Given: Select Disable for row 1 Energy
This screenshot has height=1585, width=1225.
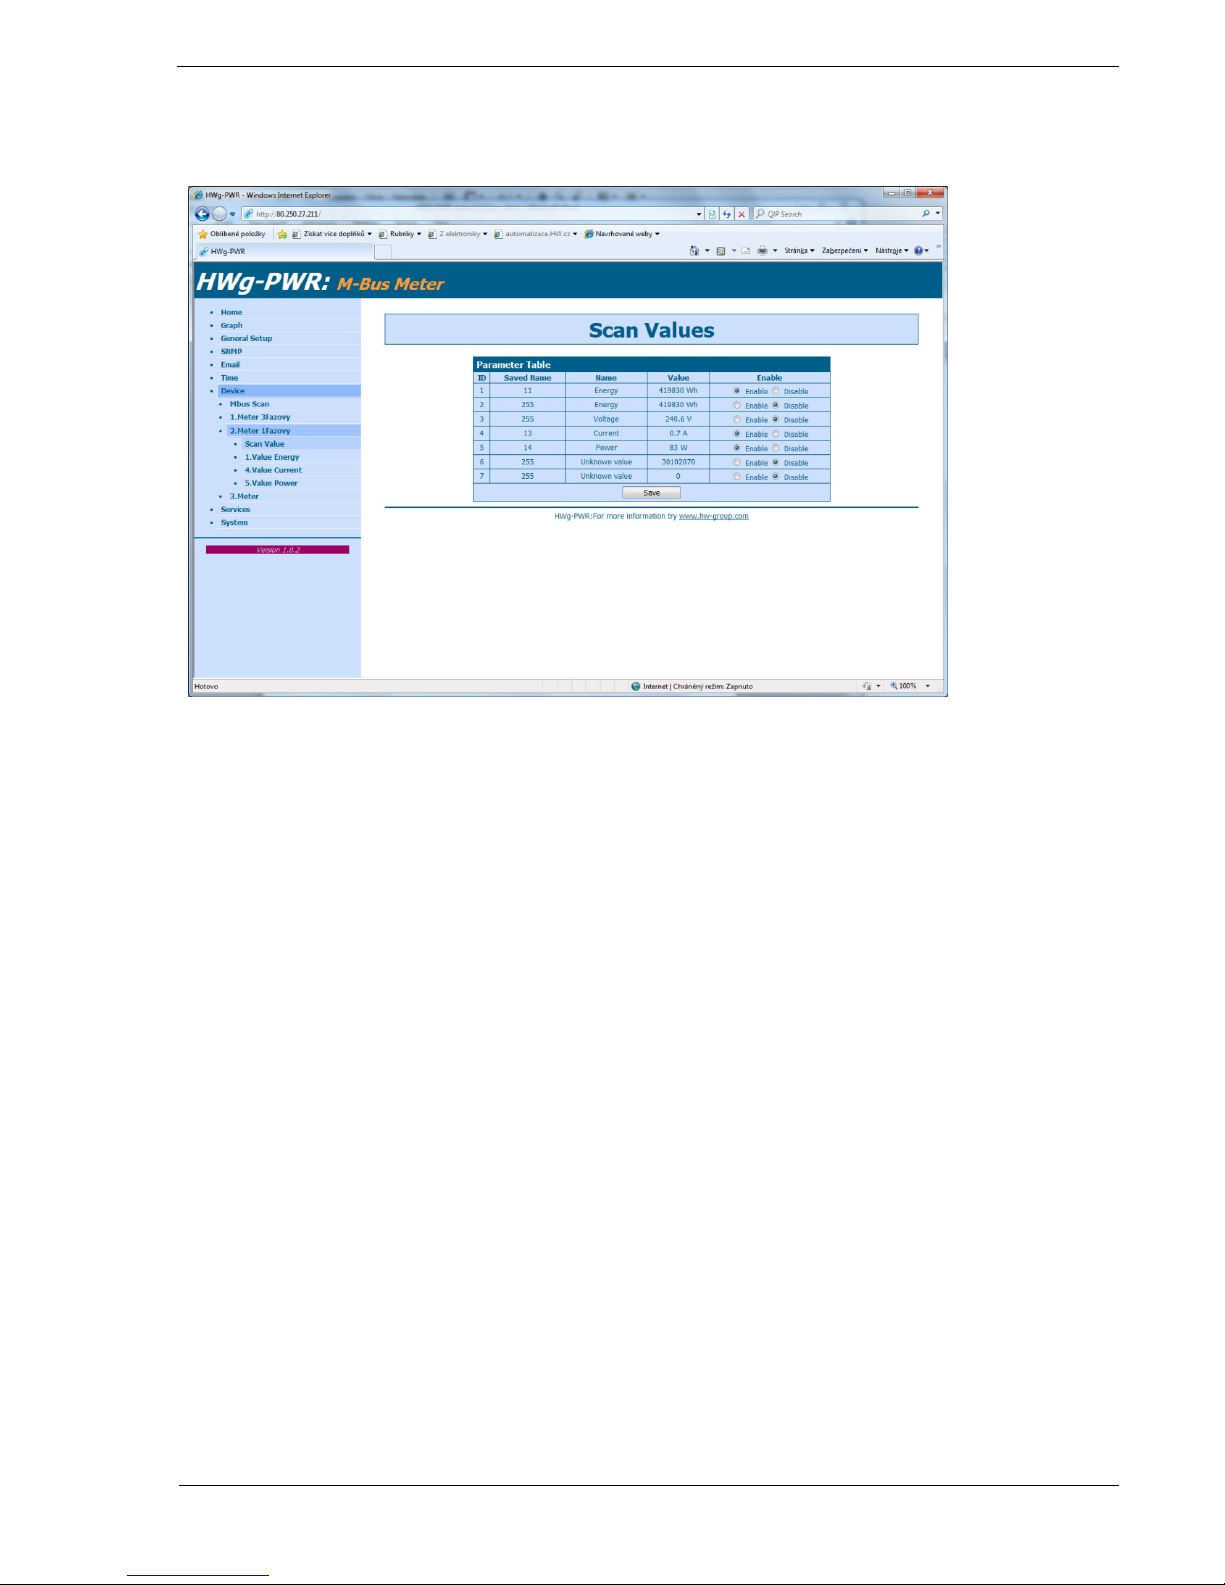Looking at the screenshot, I should tap(776, 391).
